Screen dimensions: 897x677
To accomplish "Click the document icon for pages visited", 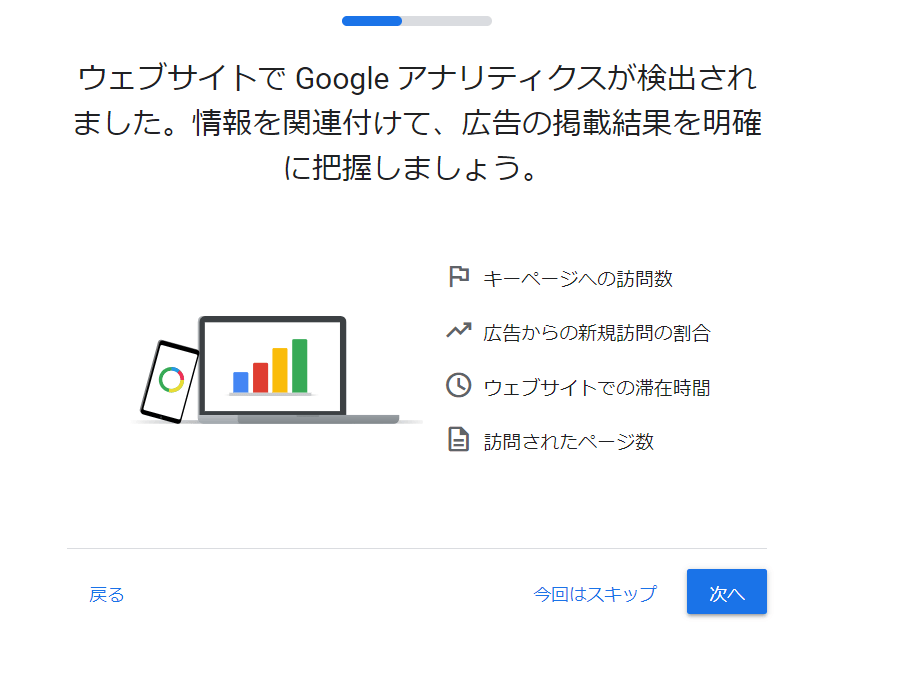I will (459, 440).
